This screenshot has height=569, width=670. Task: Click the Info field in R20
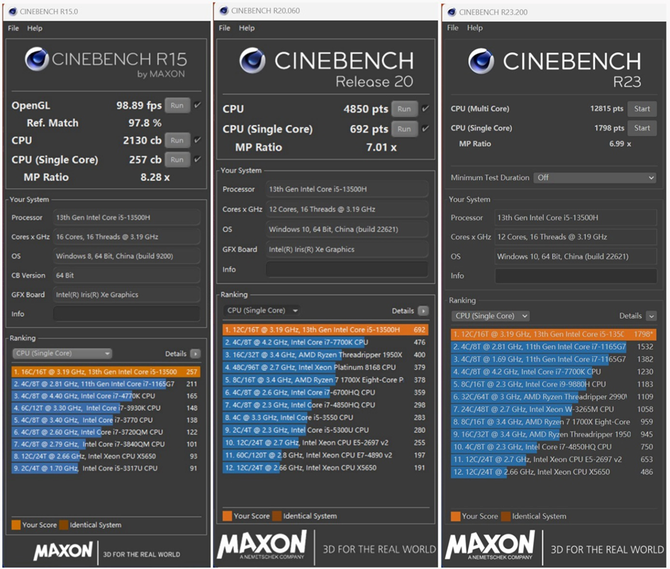point(347,270)
